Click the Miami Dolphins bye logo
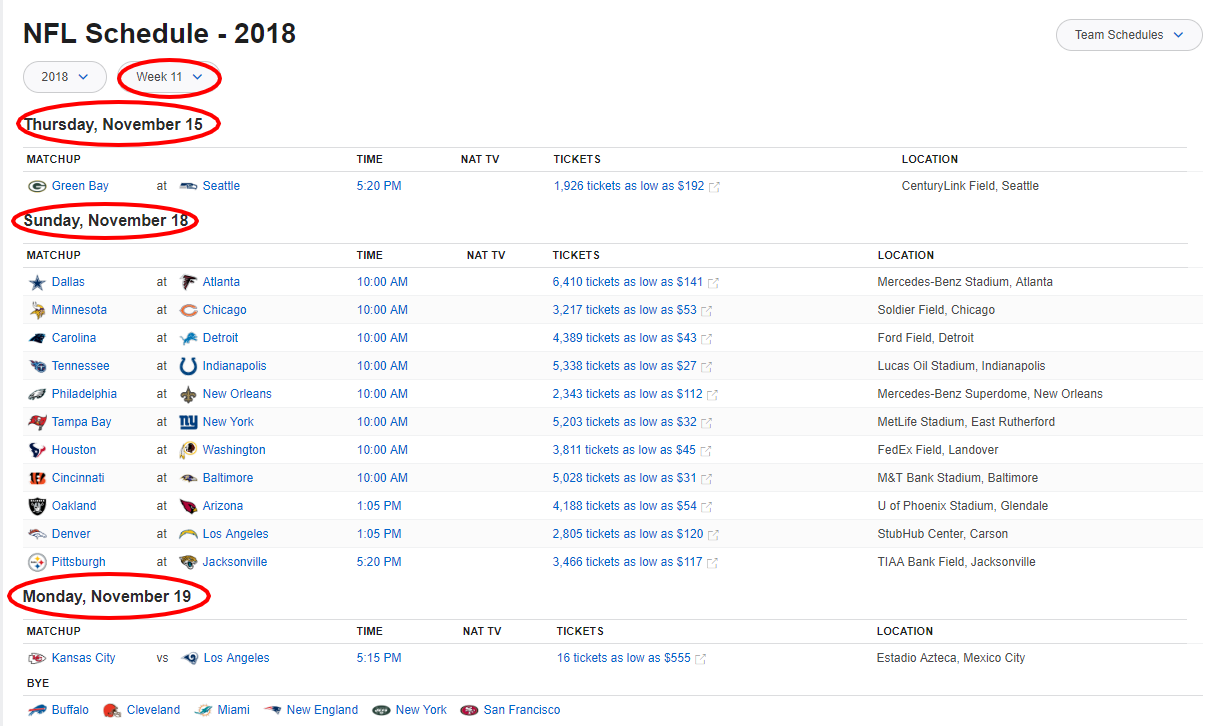Screen dimensions: 1214x726 coord(203,710)
